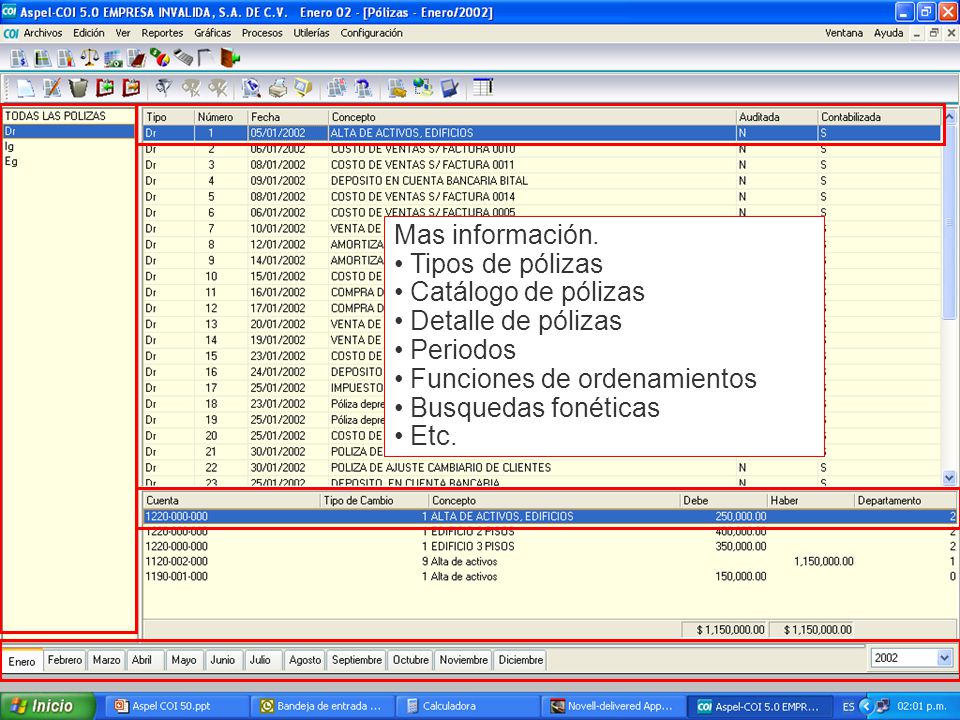The width and height of the screenshot is (960, 720).
Task: Sort by the Fecha column header
Action: click(288, 117)
